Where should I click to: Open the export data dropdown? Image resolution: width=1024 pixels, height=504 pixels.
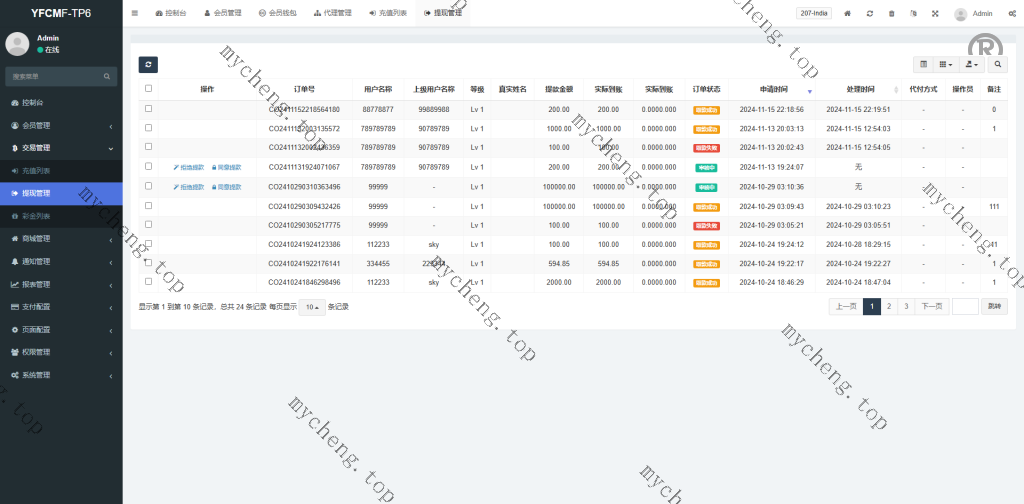(970, 64)
